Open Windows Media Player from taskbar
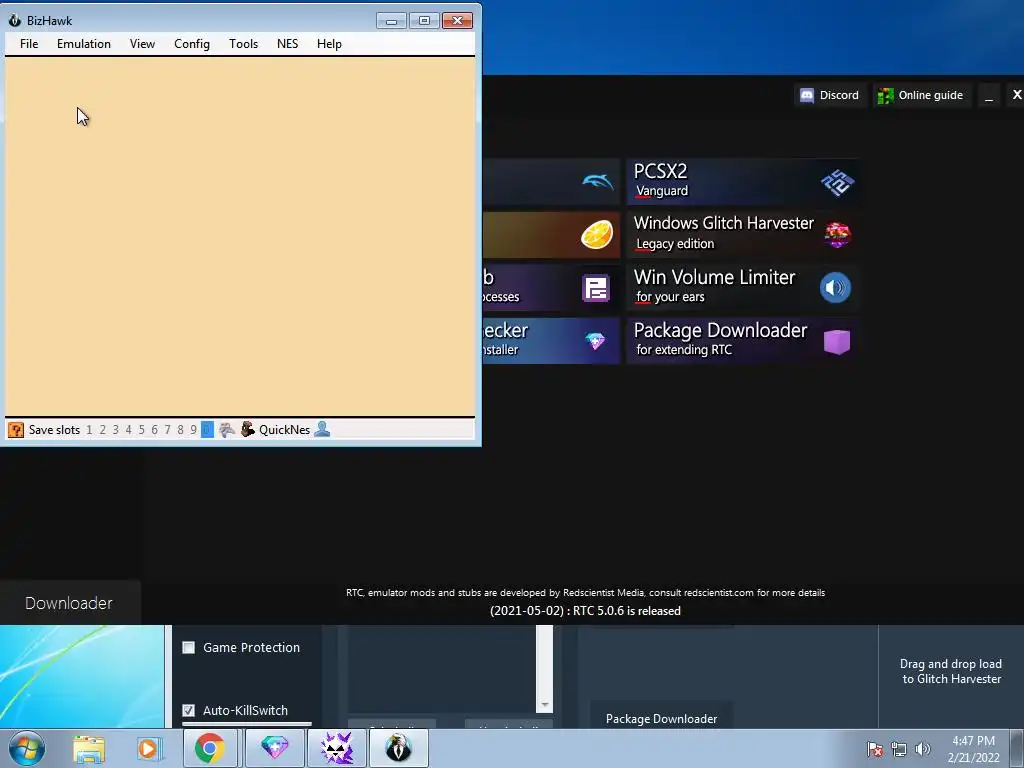Image resolution: width=1024 pixels, height=768 pixels. (x=148, y=748)
